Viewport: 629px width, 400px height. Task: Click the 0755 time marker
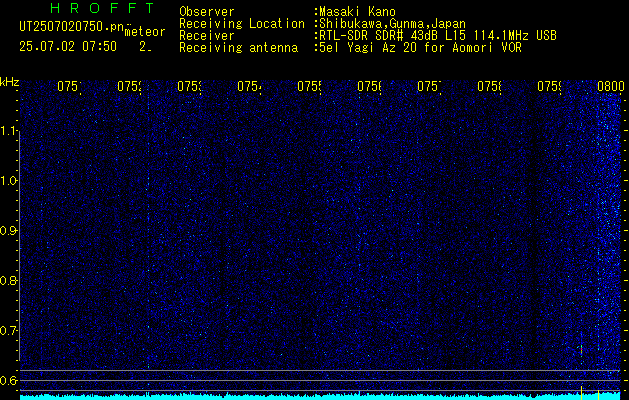click(x=309, y=86)
